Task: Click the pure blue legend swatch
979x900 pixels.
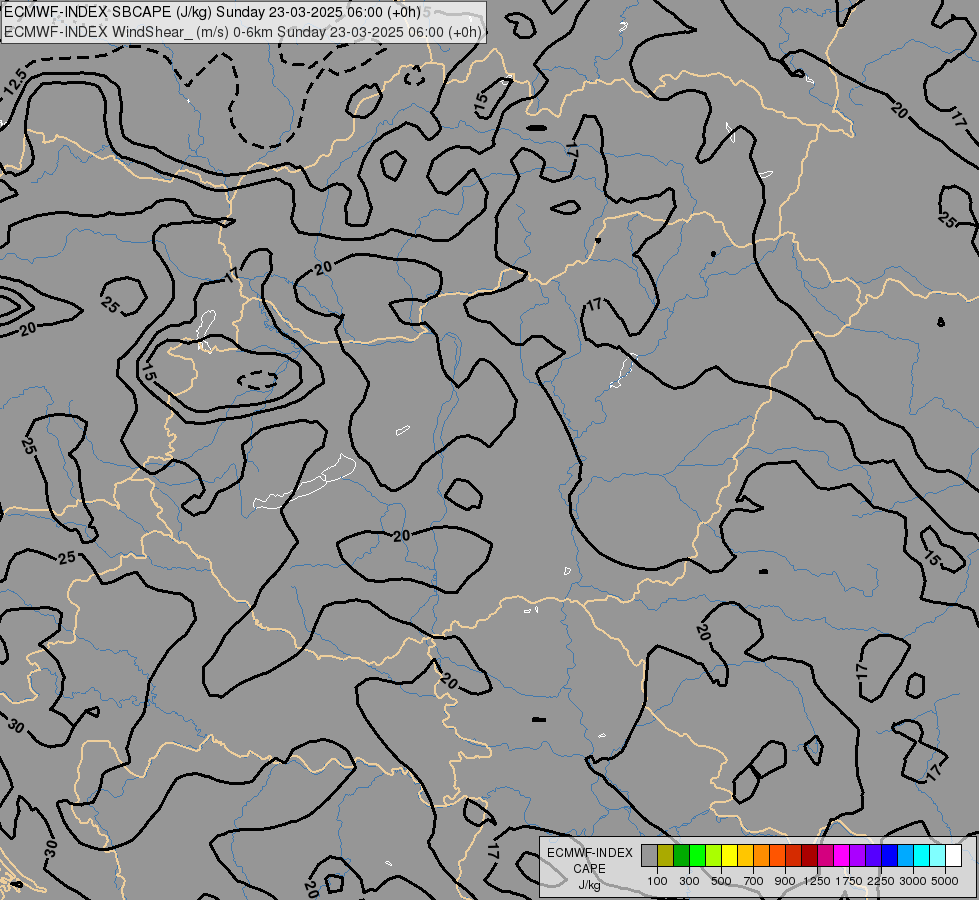Action: [x=889, y=856]
